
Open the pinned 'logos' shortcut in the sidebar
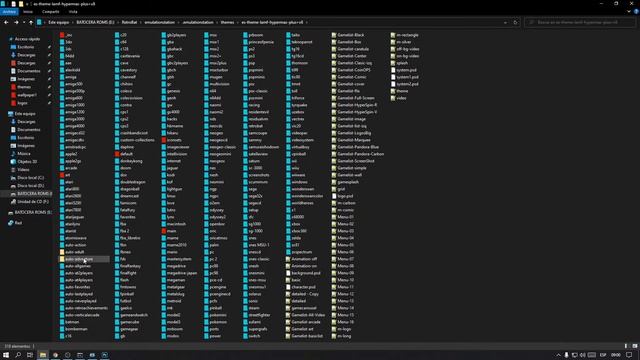[x=22, y=103]
